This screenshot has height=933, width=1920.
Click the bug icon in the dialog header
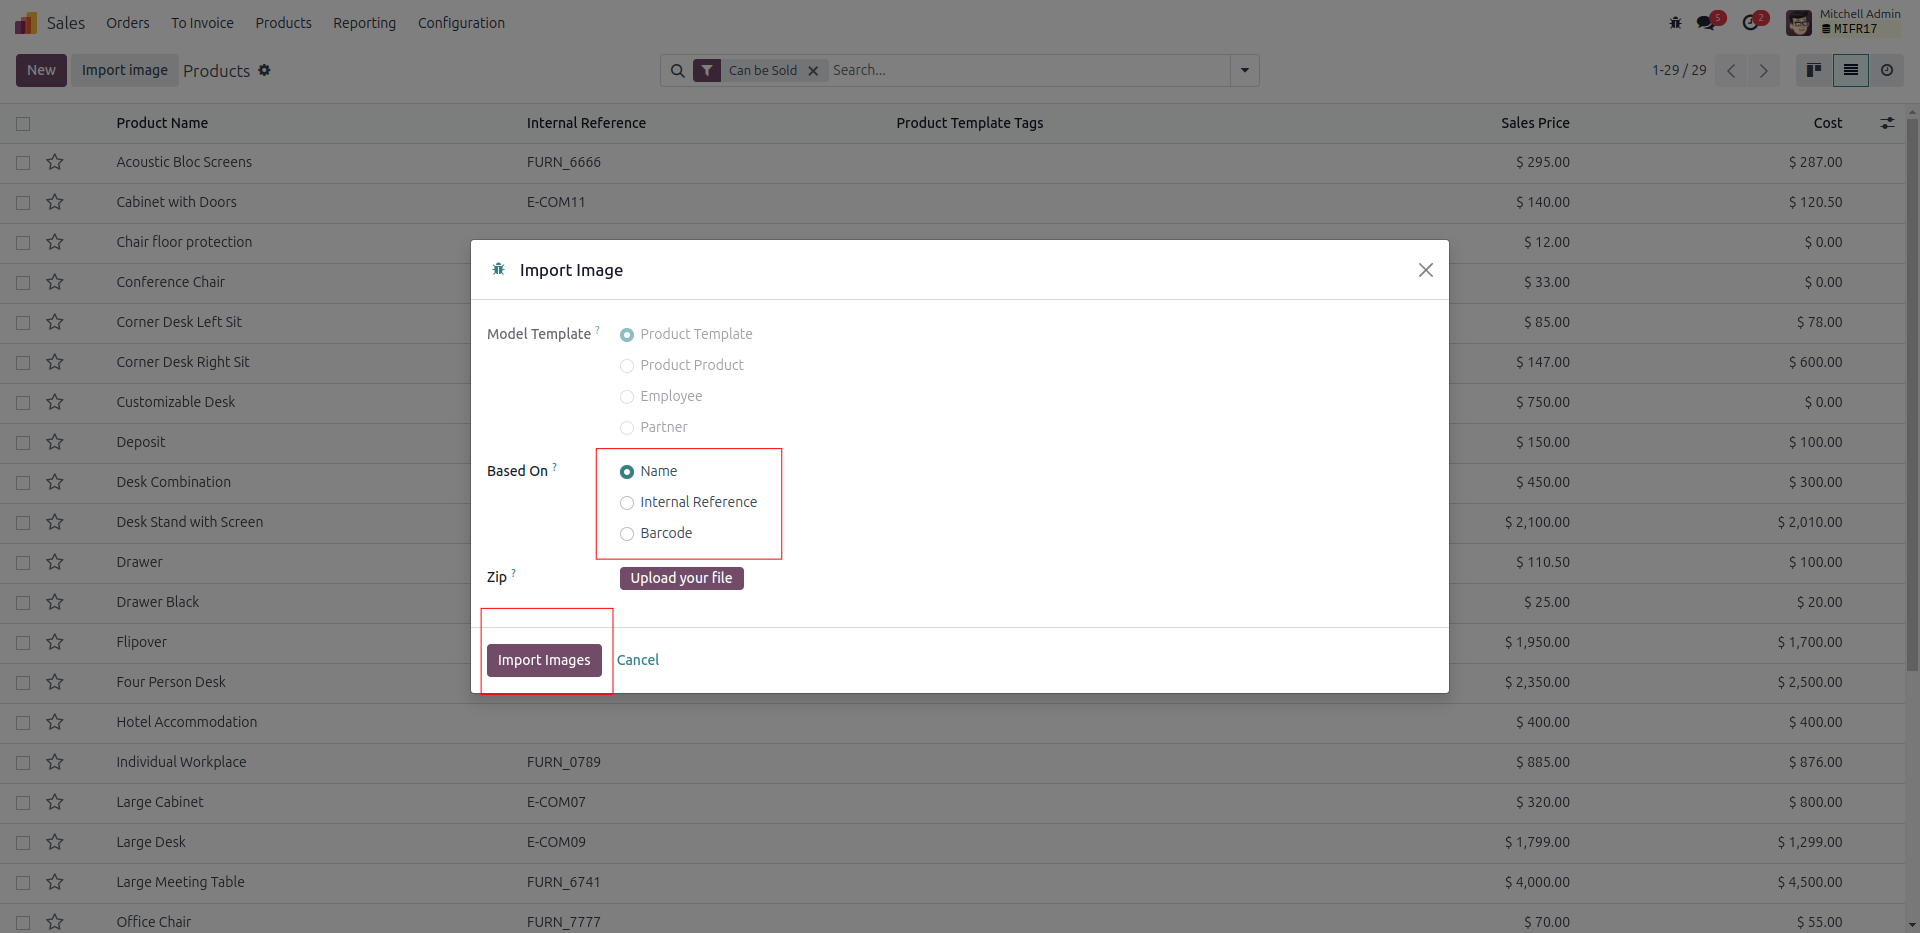click(498, 269)
